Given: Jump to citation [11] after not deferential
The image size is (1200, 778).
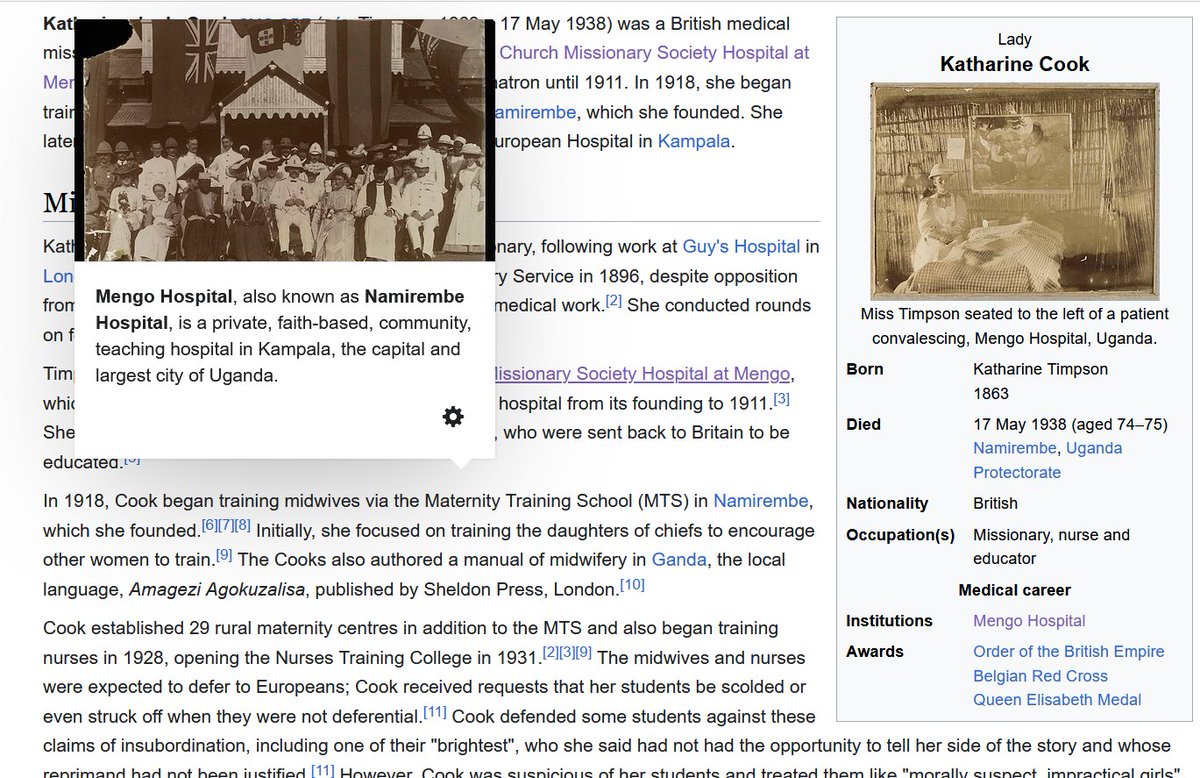Looking at the screenshot, I should pyautogui.click(x=434, y=712).
